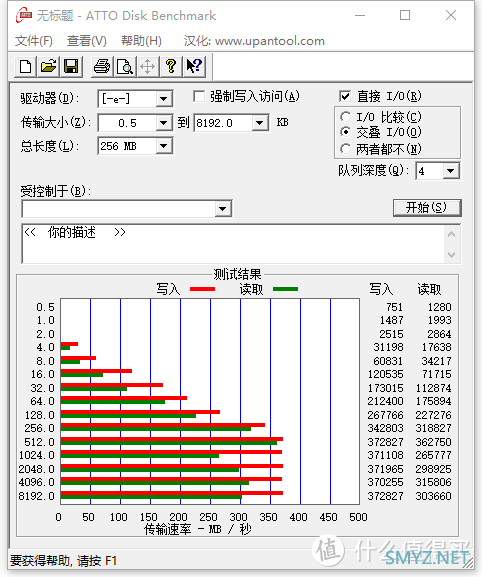
Task: Activate context help pointer icon
Action: 194,67
